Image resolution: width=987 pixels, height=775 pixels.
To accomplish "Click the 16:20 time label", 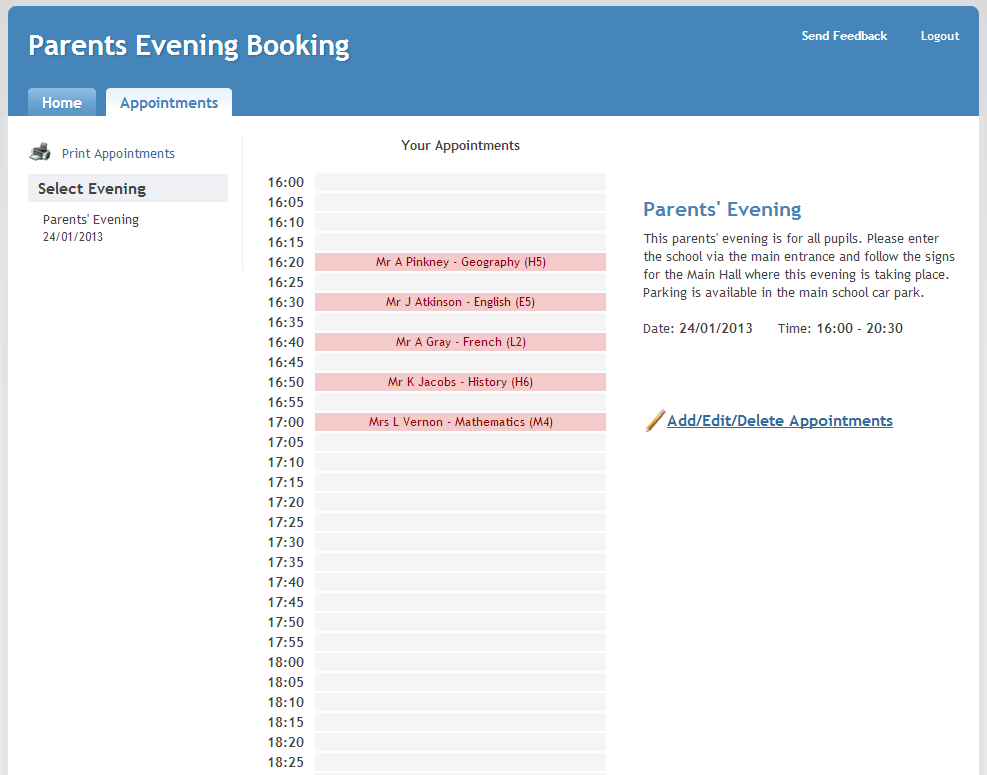I will pos(286,263).
